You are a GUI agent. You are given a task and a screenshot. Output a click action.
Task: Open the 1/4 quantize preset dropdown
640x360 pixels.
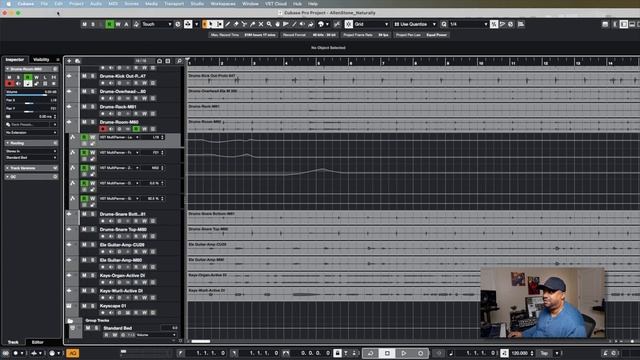click(469, 24)
